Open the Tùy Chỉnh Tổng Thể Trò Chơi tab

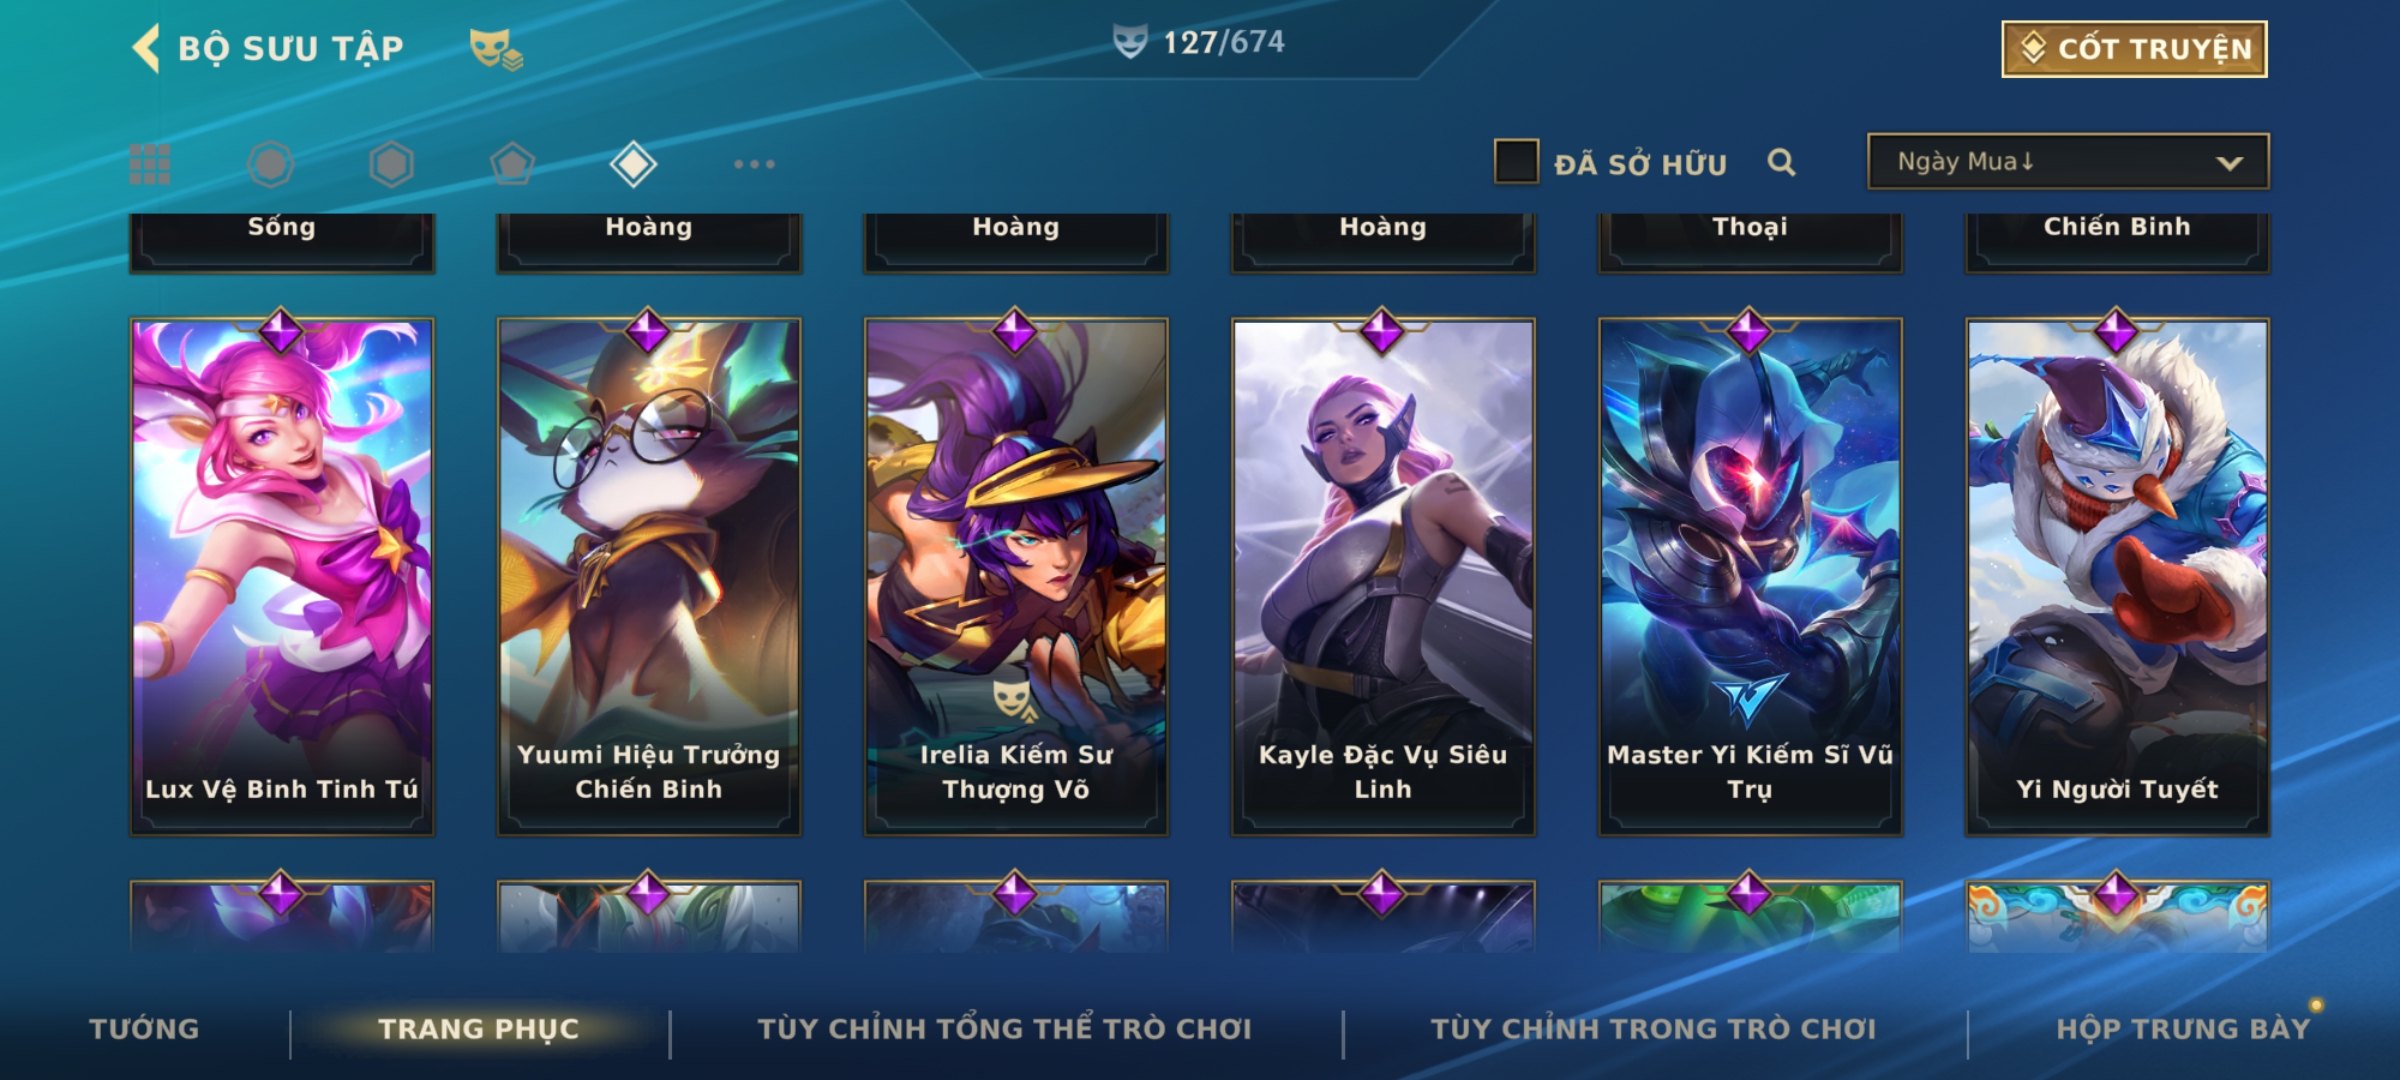point(1004,1029)
